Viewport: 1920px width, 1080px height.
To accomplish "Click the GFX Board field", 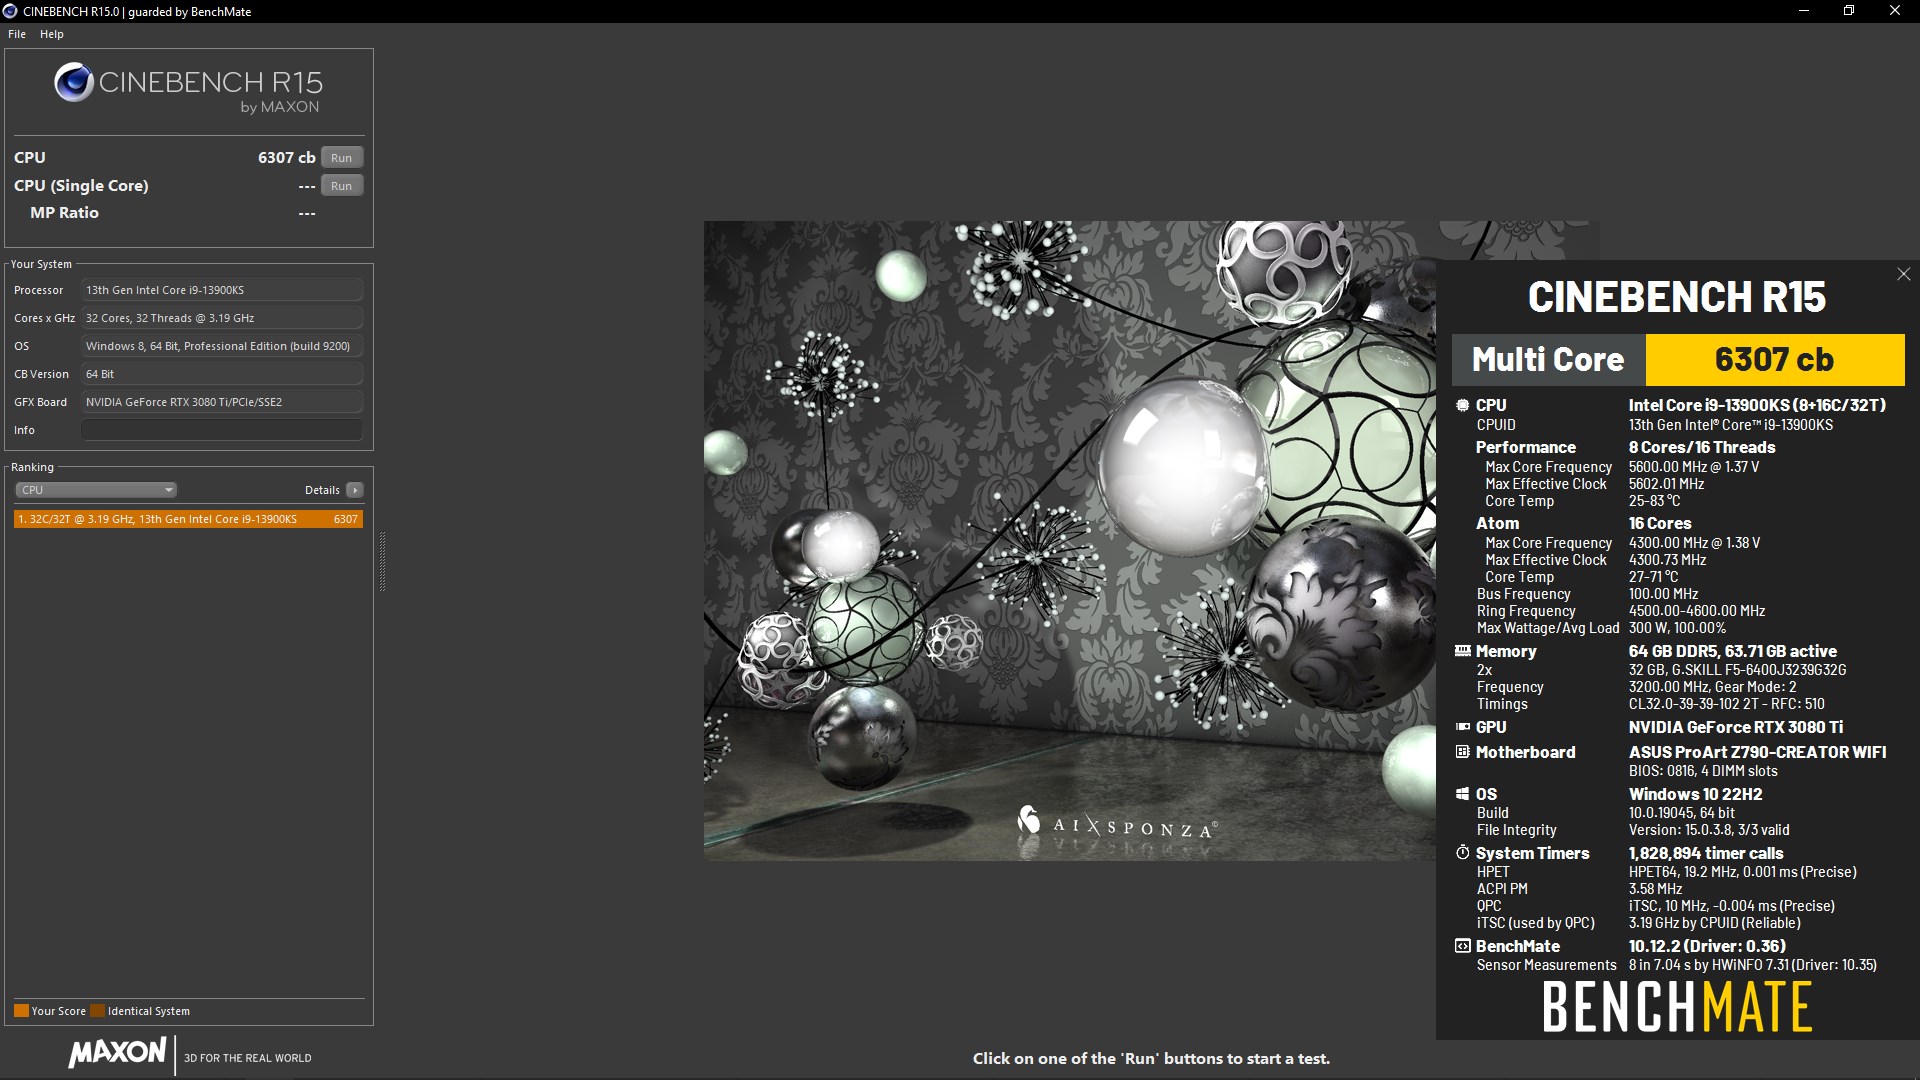I will 222,402.
